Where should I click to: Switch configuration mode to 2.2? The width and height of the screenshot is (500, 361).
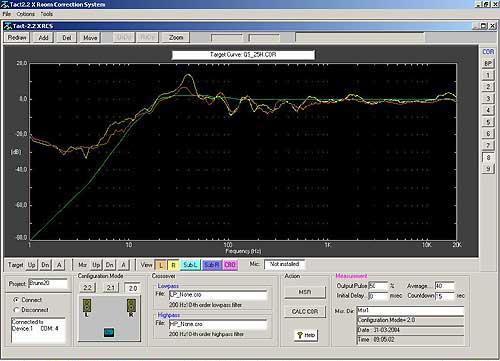88,288
